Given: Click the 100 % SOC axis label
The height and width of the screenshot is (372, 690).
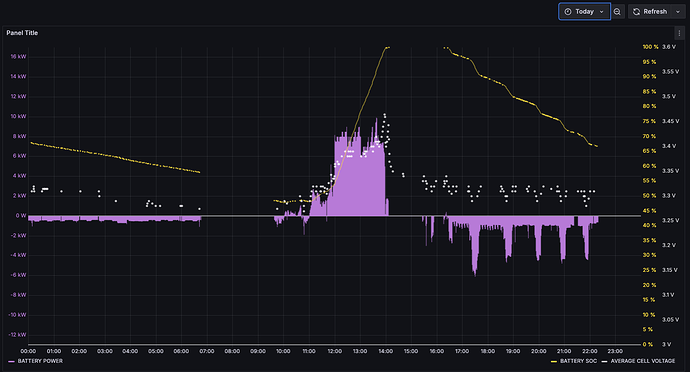Looking at the screenshot, I should (650, 47).
